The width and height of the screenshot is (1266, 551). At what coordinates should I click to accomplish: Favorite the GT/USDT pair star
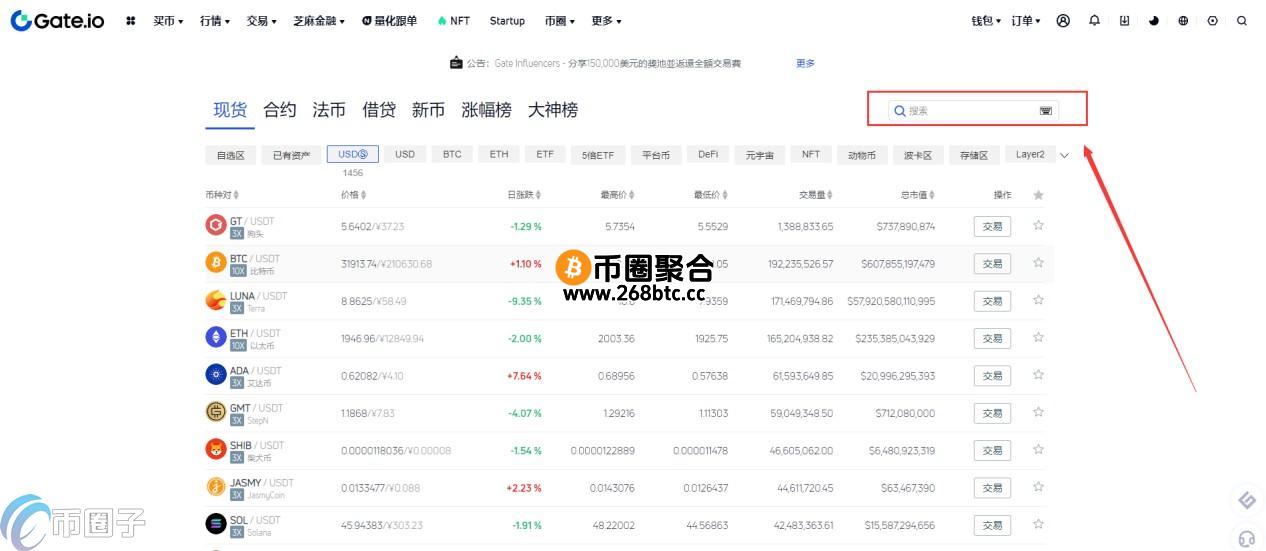point(1038,226)
